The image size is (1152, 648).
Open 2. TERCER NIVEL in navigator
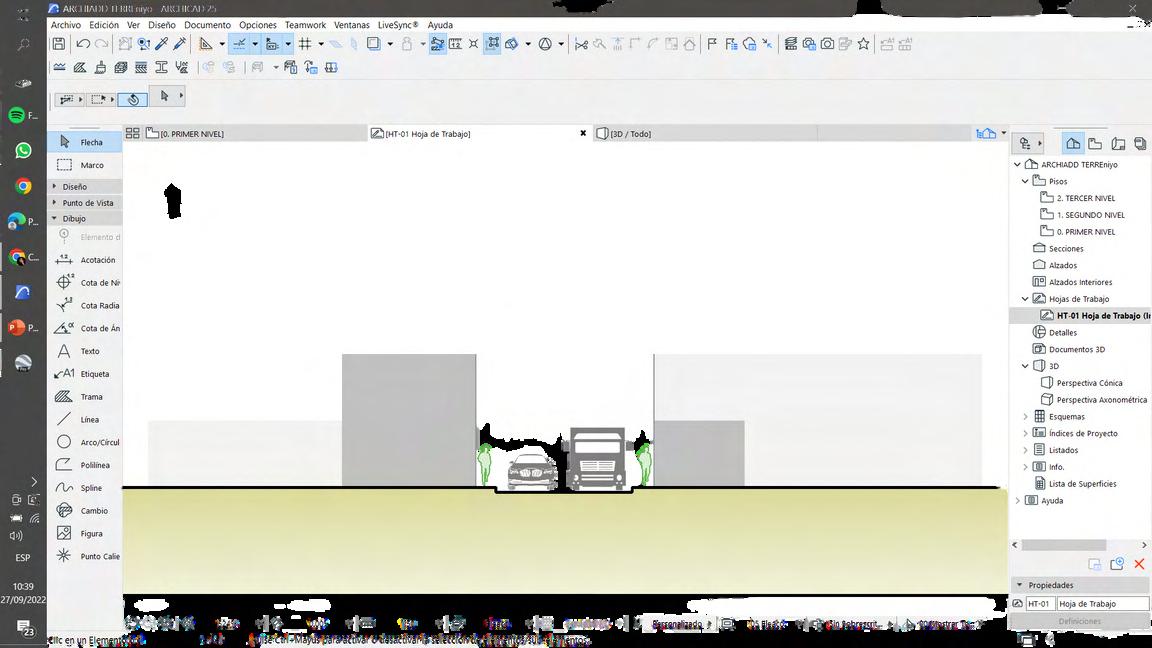point(1085,198)
